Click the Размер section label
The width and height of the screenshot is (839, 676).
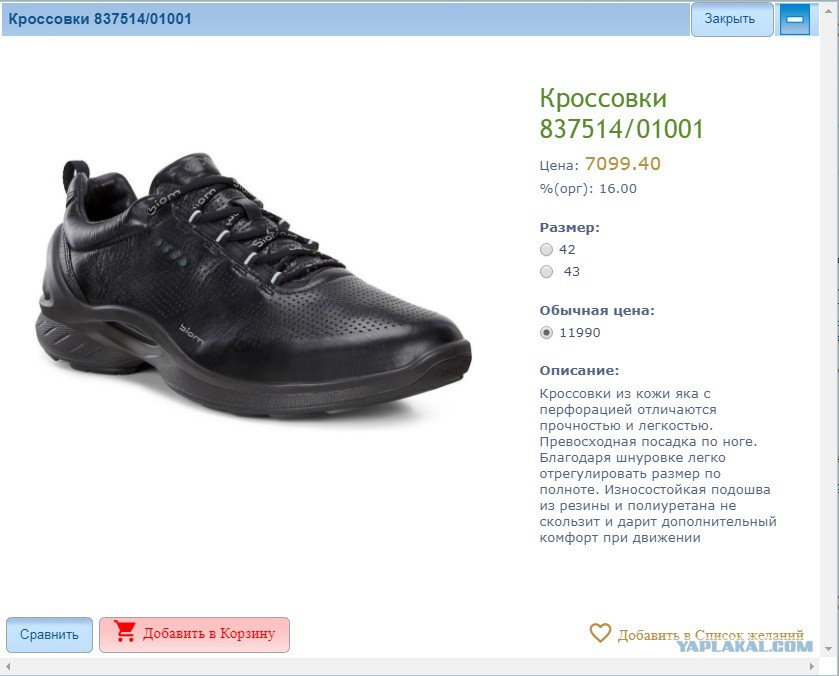coord(569,227)
